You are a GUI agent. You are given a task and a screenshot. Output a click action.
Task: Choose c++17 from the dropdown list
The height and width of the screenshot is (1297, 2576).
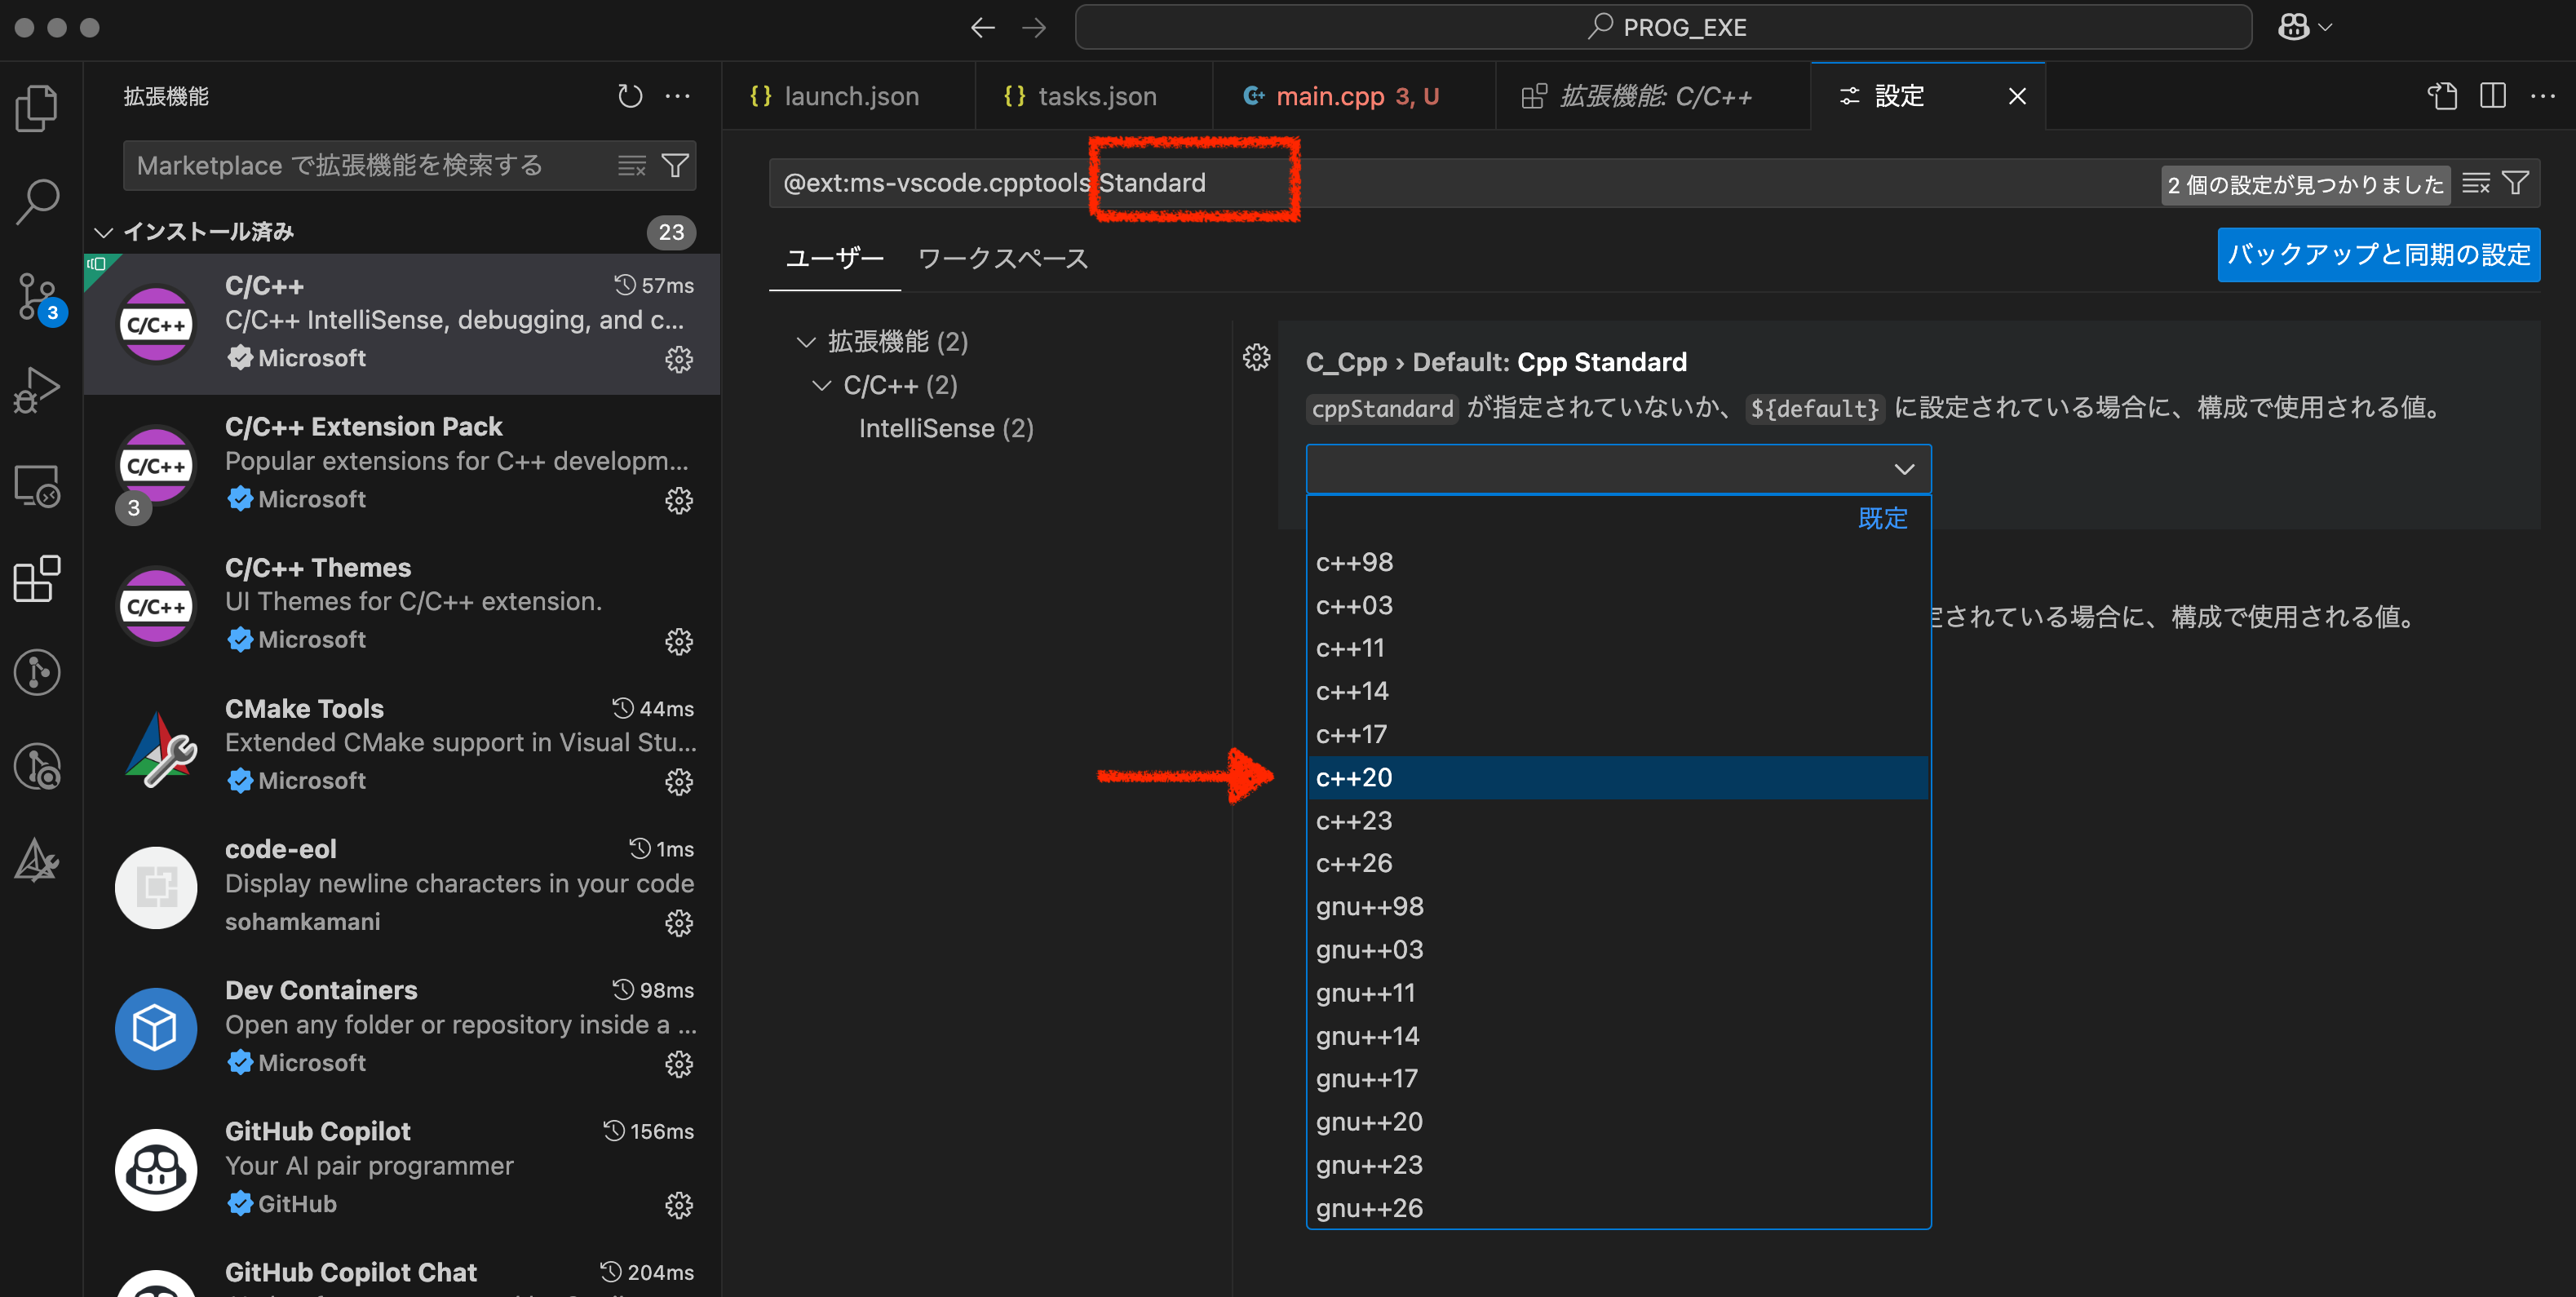(x=1618, y=734)
